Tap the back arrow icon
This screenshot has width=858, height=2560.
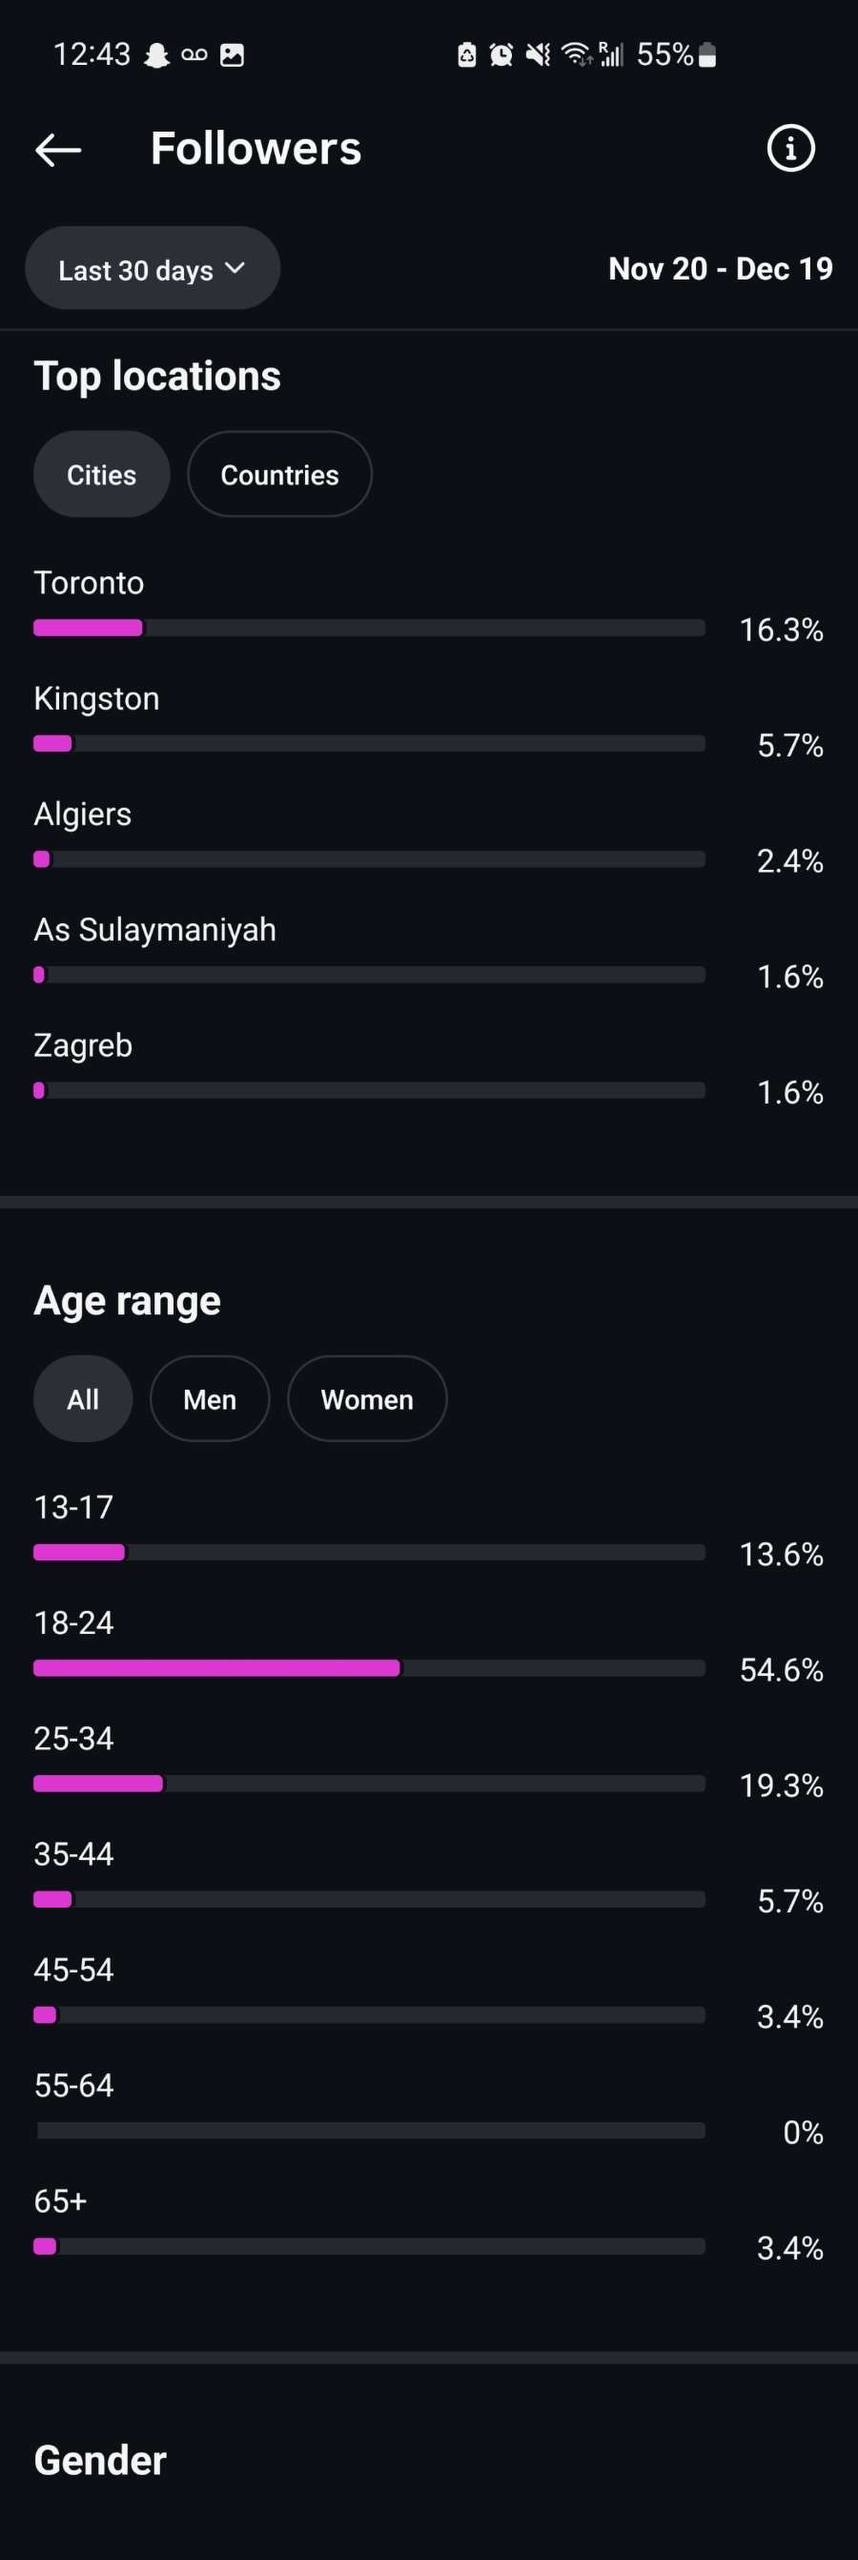click(x=58, y=150)
